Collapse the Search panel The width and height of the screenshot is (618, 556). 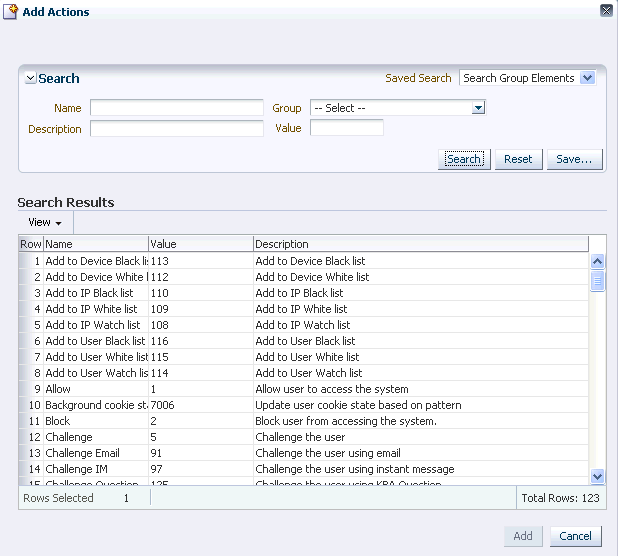(30, 78)
